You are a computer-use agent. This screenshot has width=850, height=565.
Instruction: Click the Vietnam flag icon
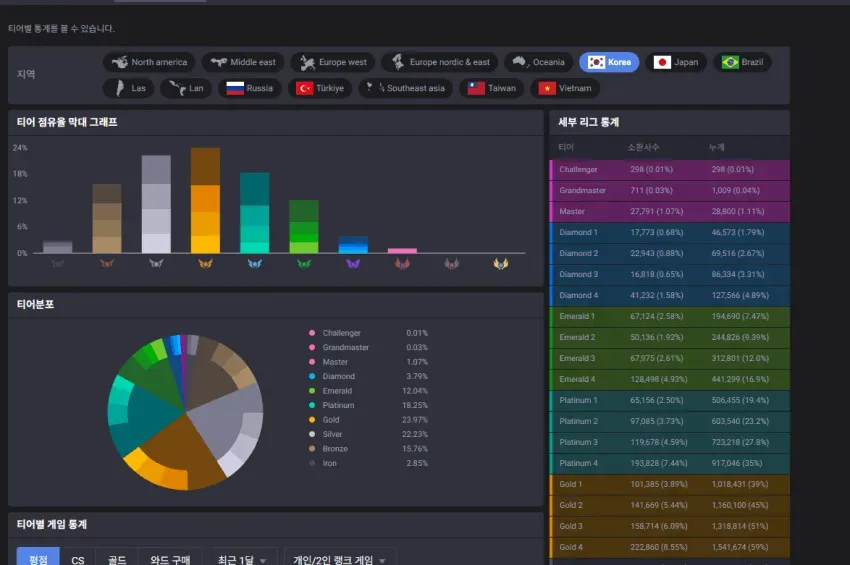547,88
